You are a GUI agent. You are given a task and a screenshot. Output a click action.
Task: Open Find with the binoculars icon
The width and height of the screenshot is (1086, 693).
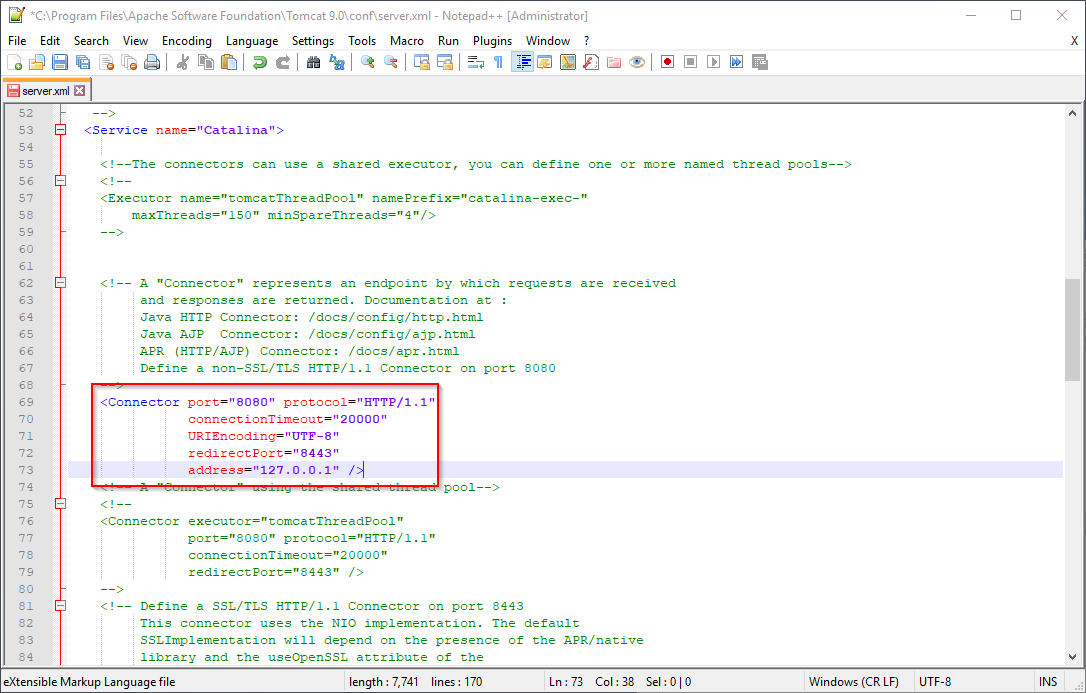314,62
